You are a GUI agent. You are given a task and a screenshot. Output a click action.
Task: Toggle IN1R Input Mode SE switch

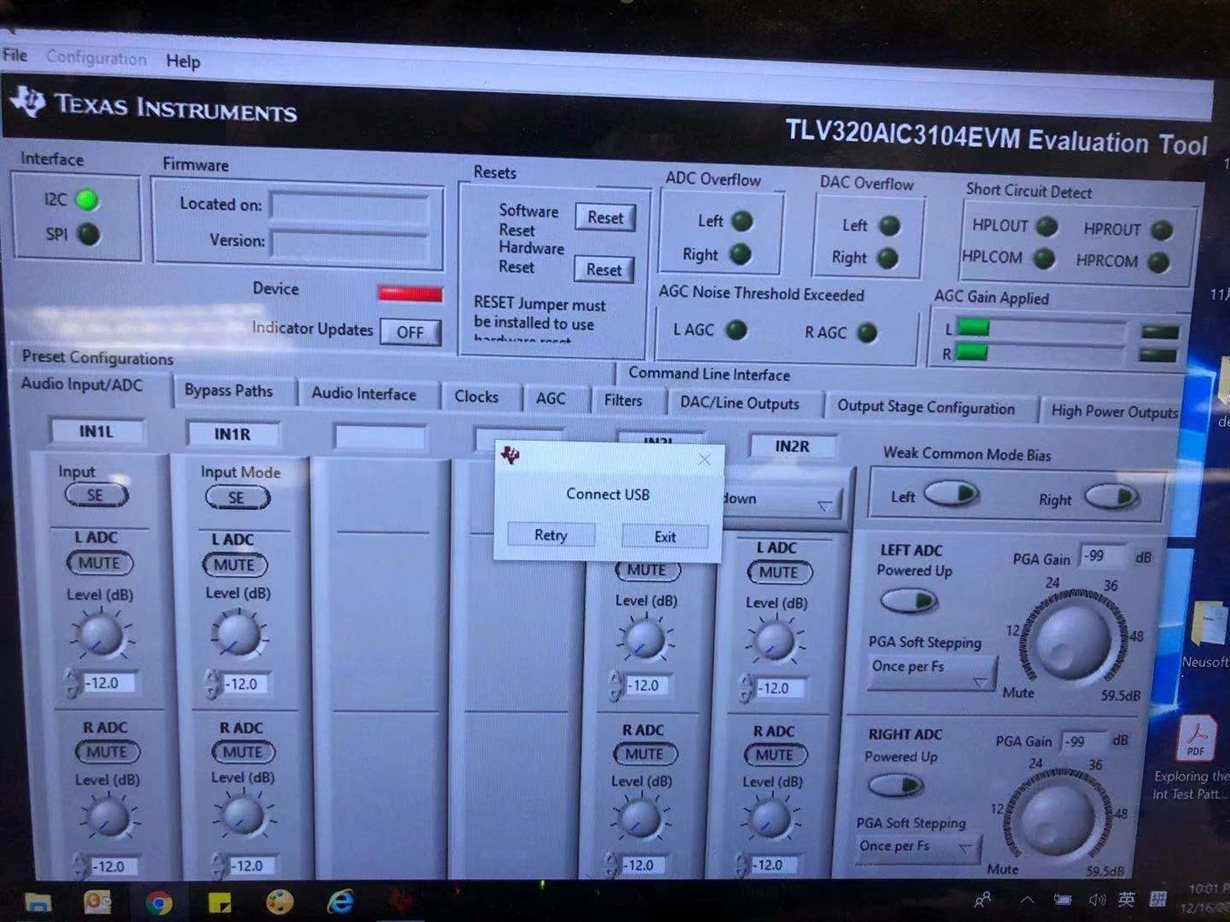click(237, 497)
